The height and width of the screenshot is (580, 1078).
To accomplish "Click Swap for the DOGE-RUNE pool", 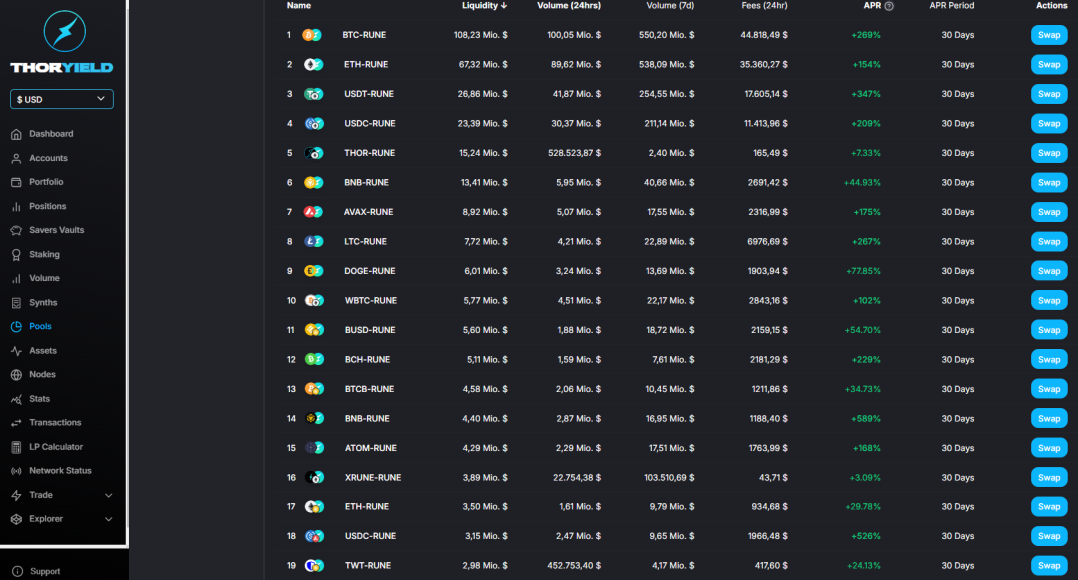I will coord(1049,271).
